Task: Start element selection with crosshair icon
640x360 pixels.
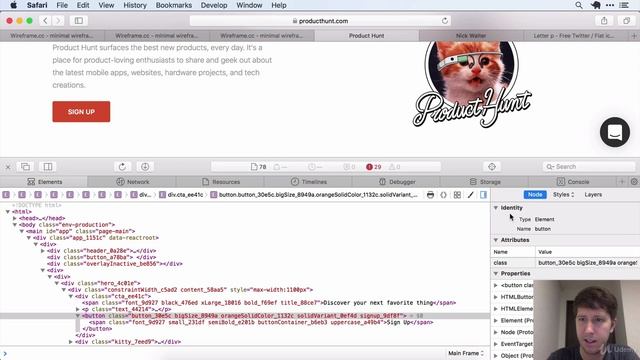Action: (x=492, y=167)
